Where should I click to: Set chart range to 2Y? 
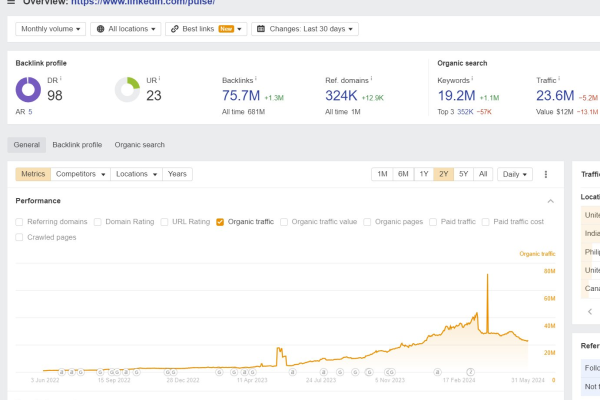click(443, 174)
